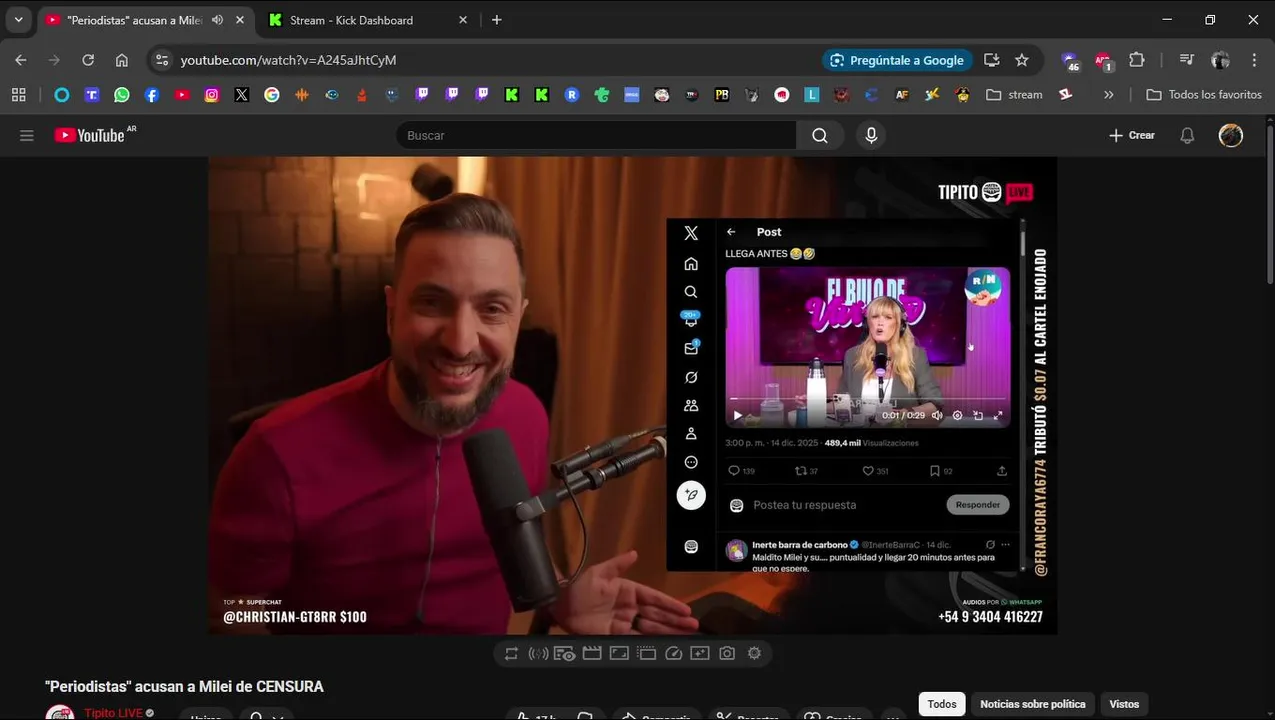The height and width of the screenshot is (720, 1275).
Task: Open the YouTube notifications bell
Action: [1187, 135]
